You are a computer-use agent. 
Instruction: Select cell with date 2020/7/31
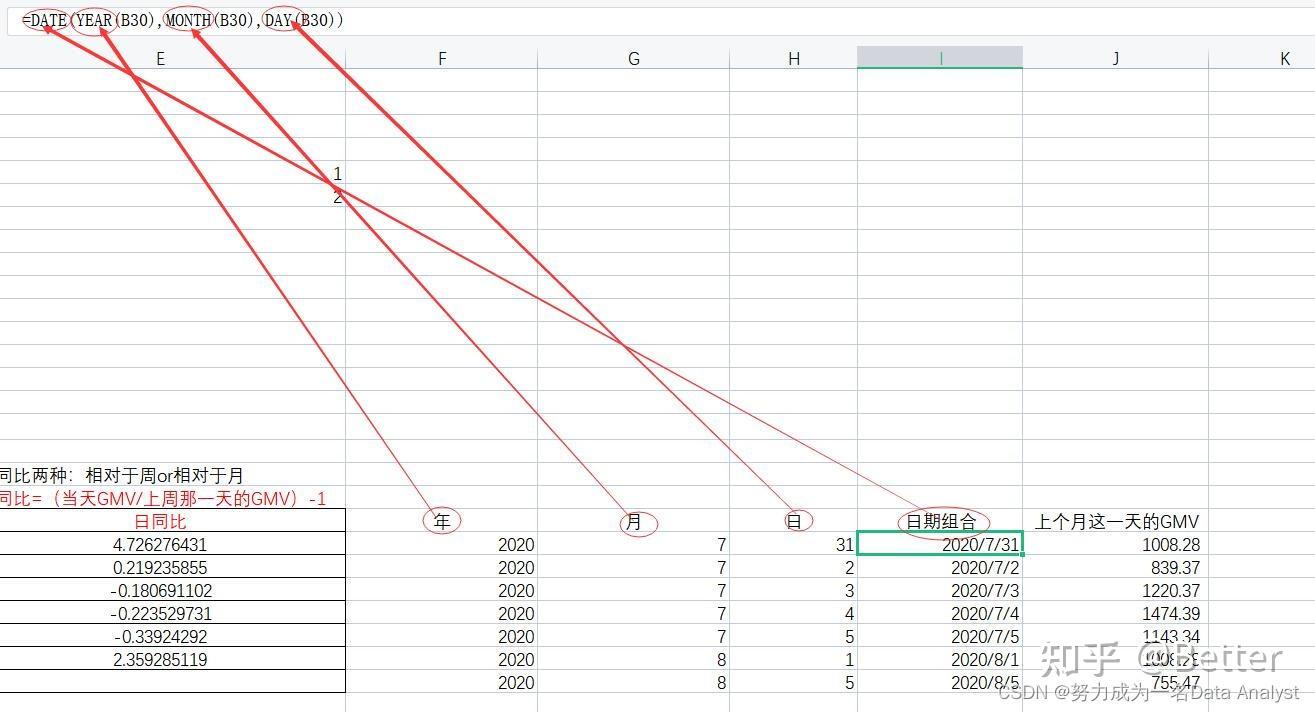[940, 544]
